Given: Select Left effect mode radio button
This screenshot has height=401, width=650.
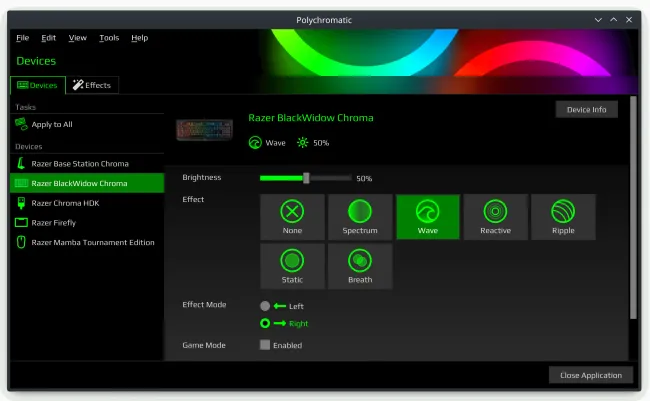Looking at the screenshot, I should tap(265, 306).
